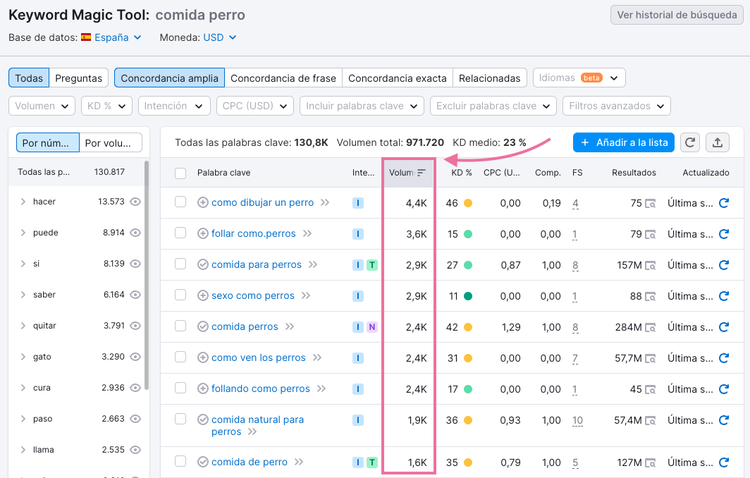Click dark green KD dot for sexo como perros

point(468,296)
